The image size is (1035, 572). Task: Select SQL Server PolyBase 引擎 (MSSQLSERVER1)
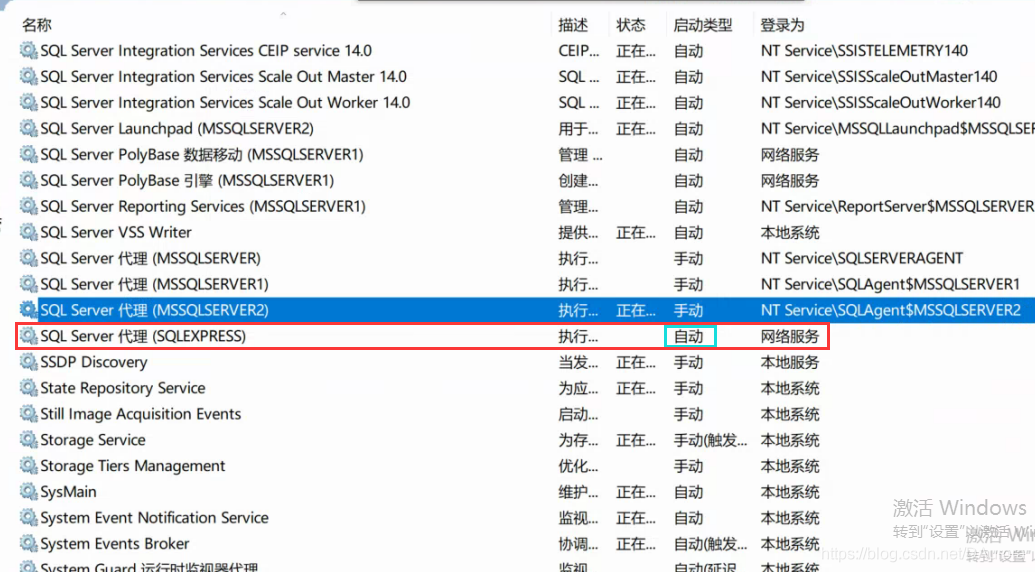[187, 180]
